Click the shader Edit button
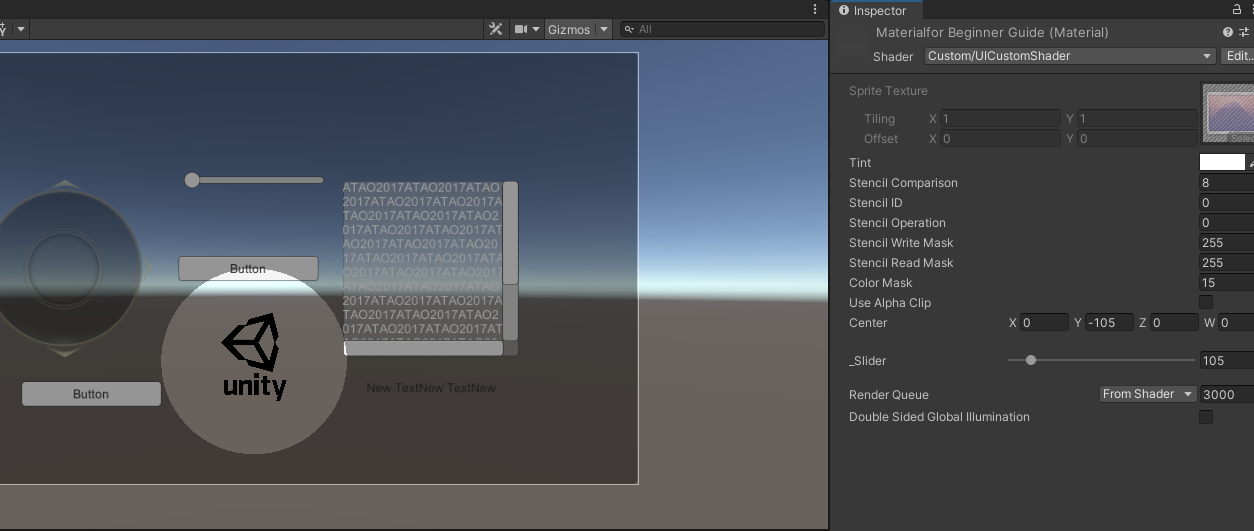The width and height of the screenshot is (1254, 531). coord(1238,56)
